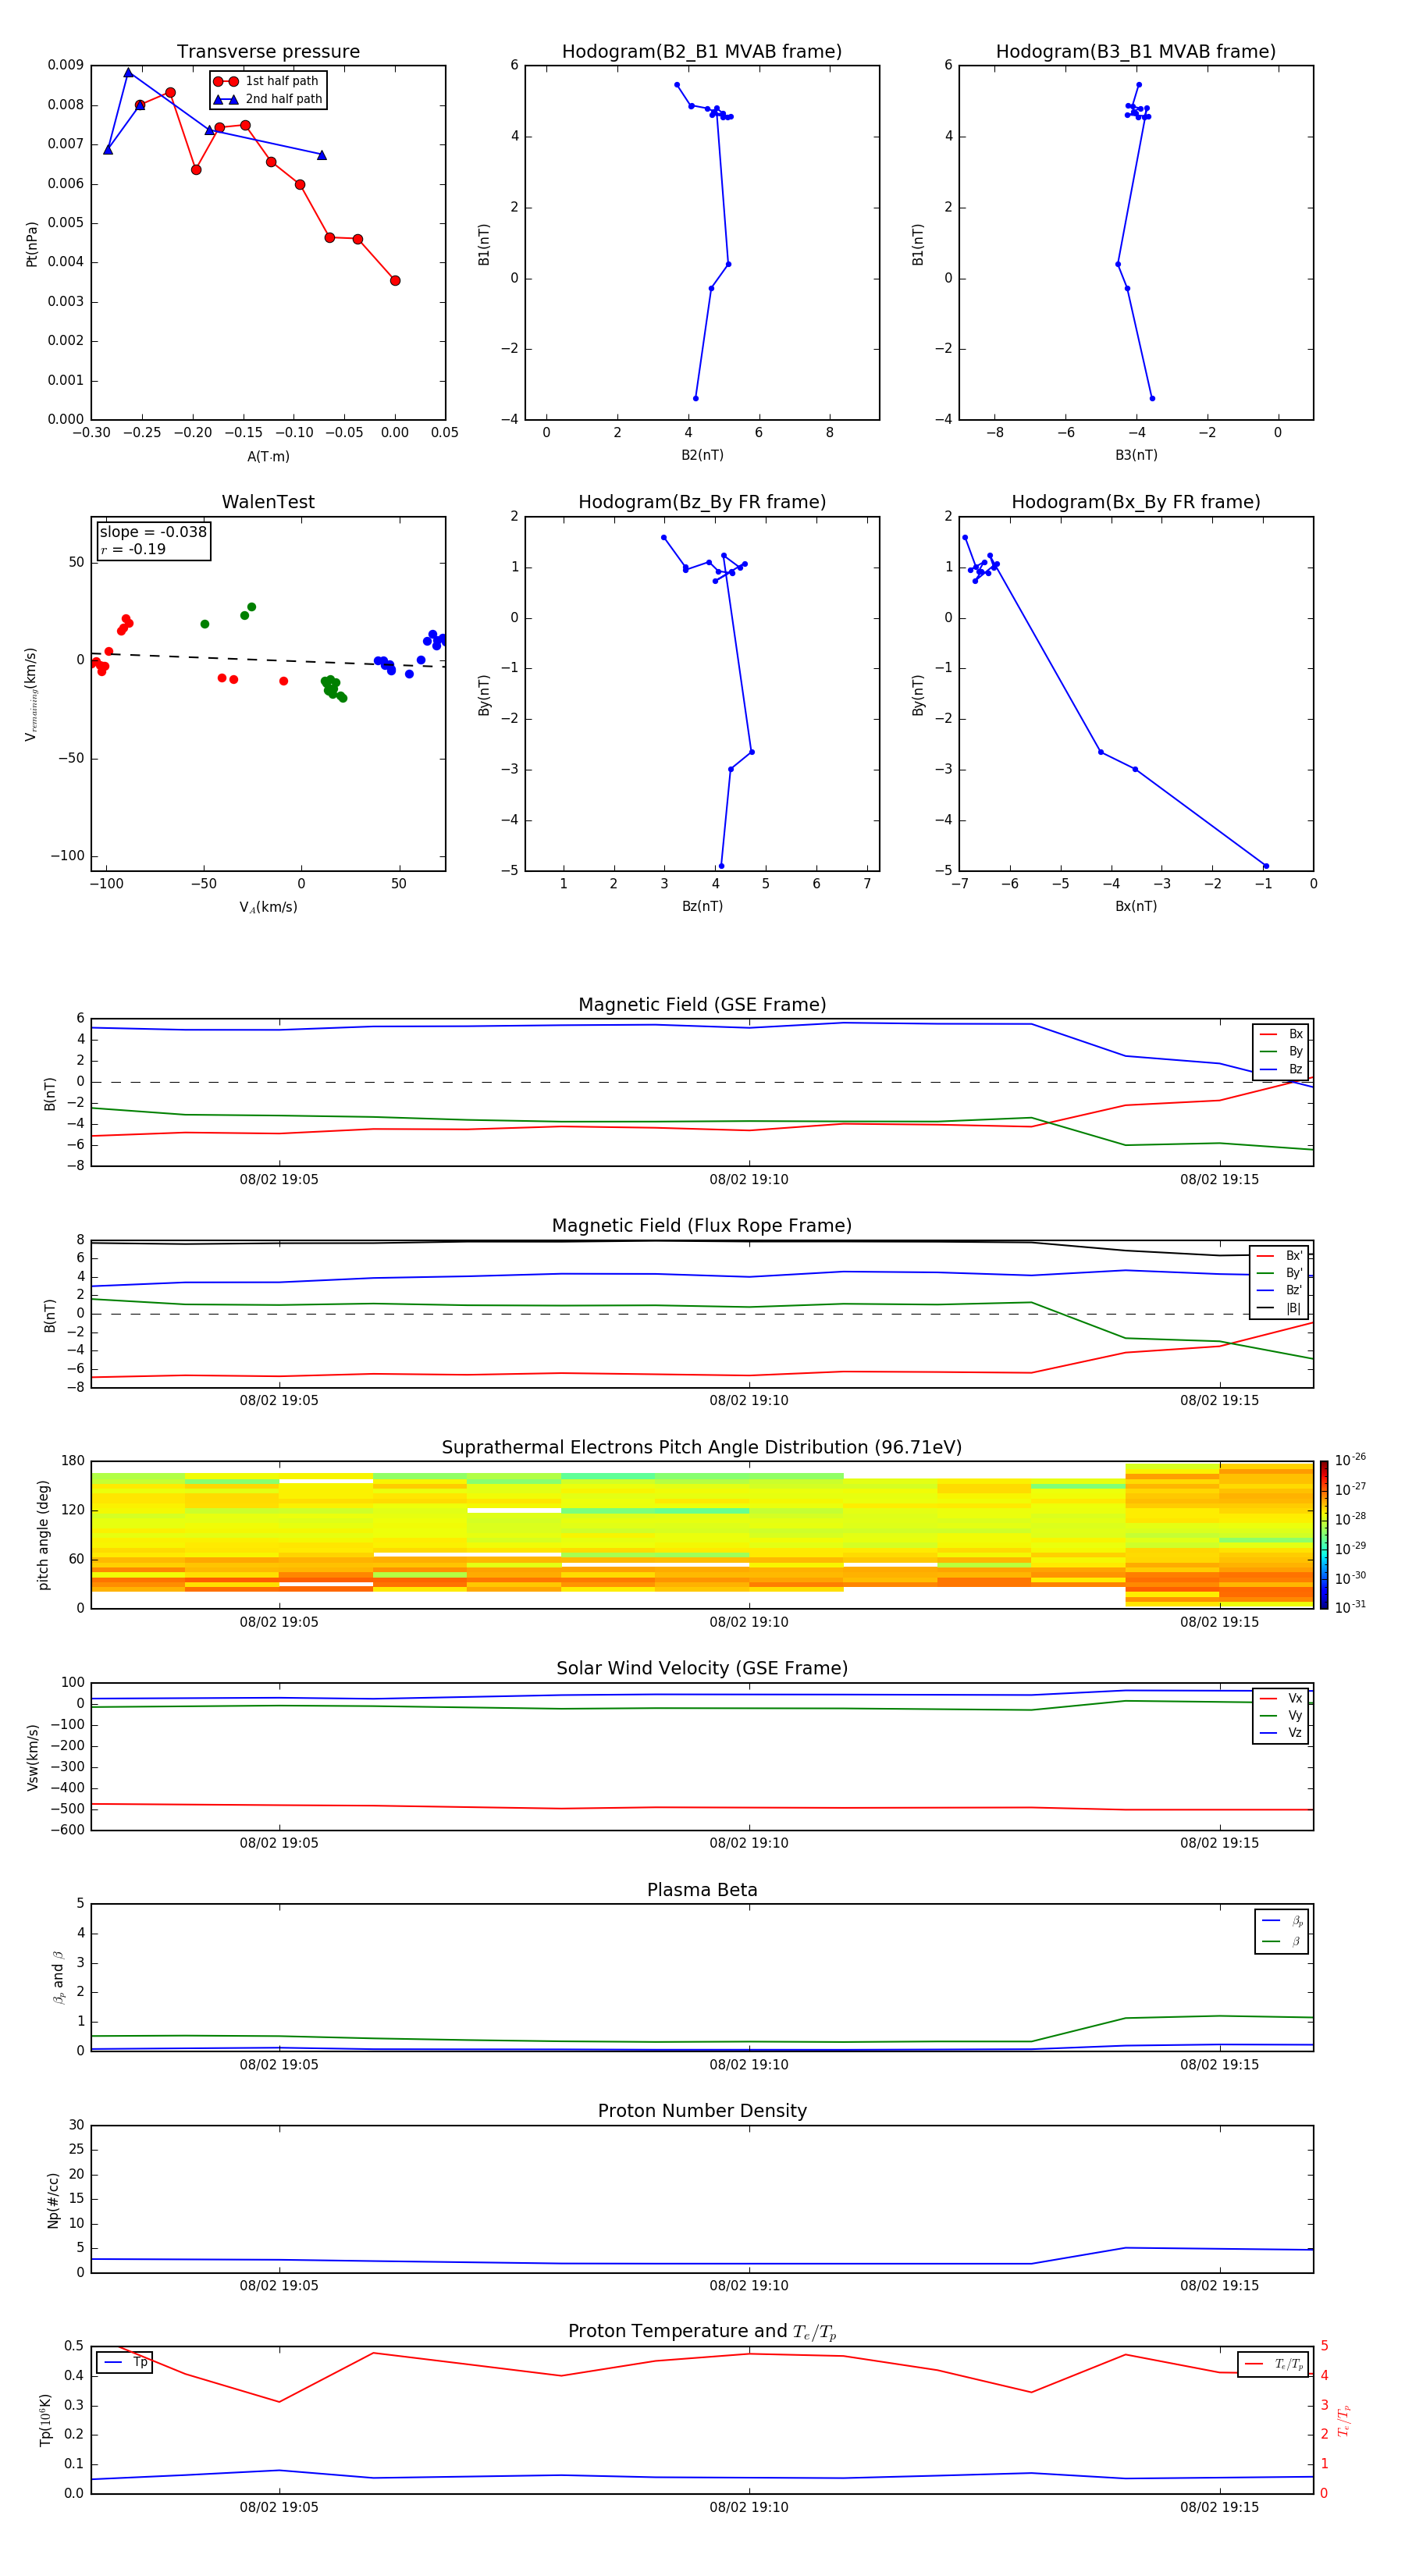
Task: Click the "V_remaining(km/s)" y-axis label
Action: click(32, 695)
